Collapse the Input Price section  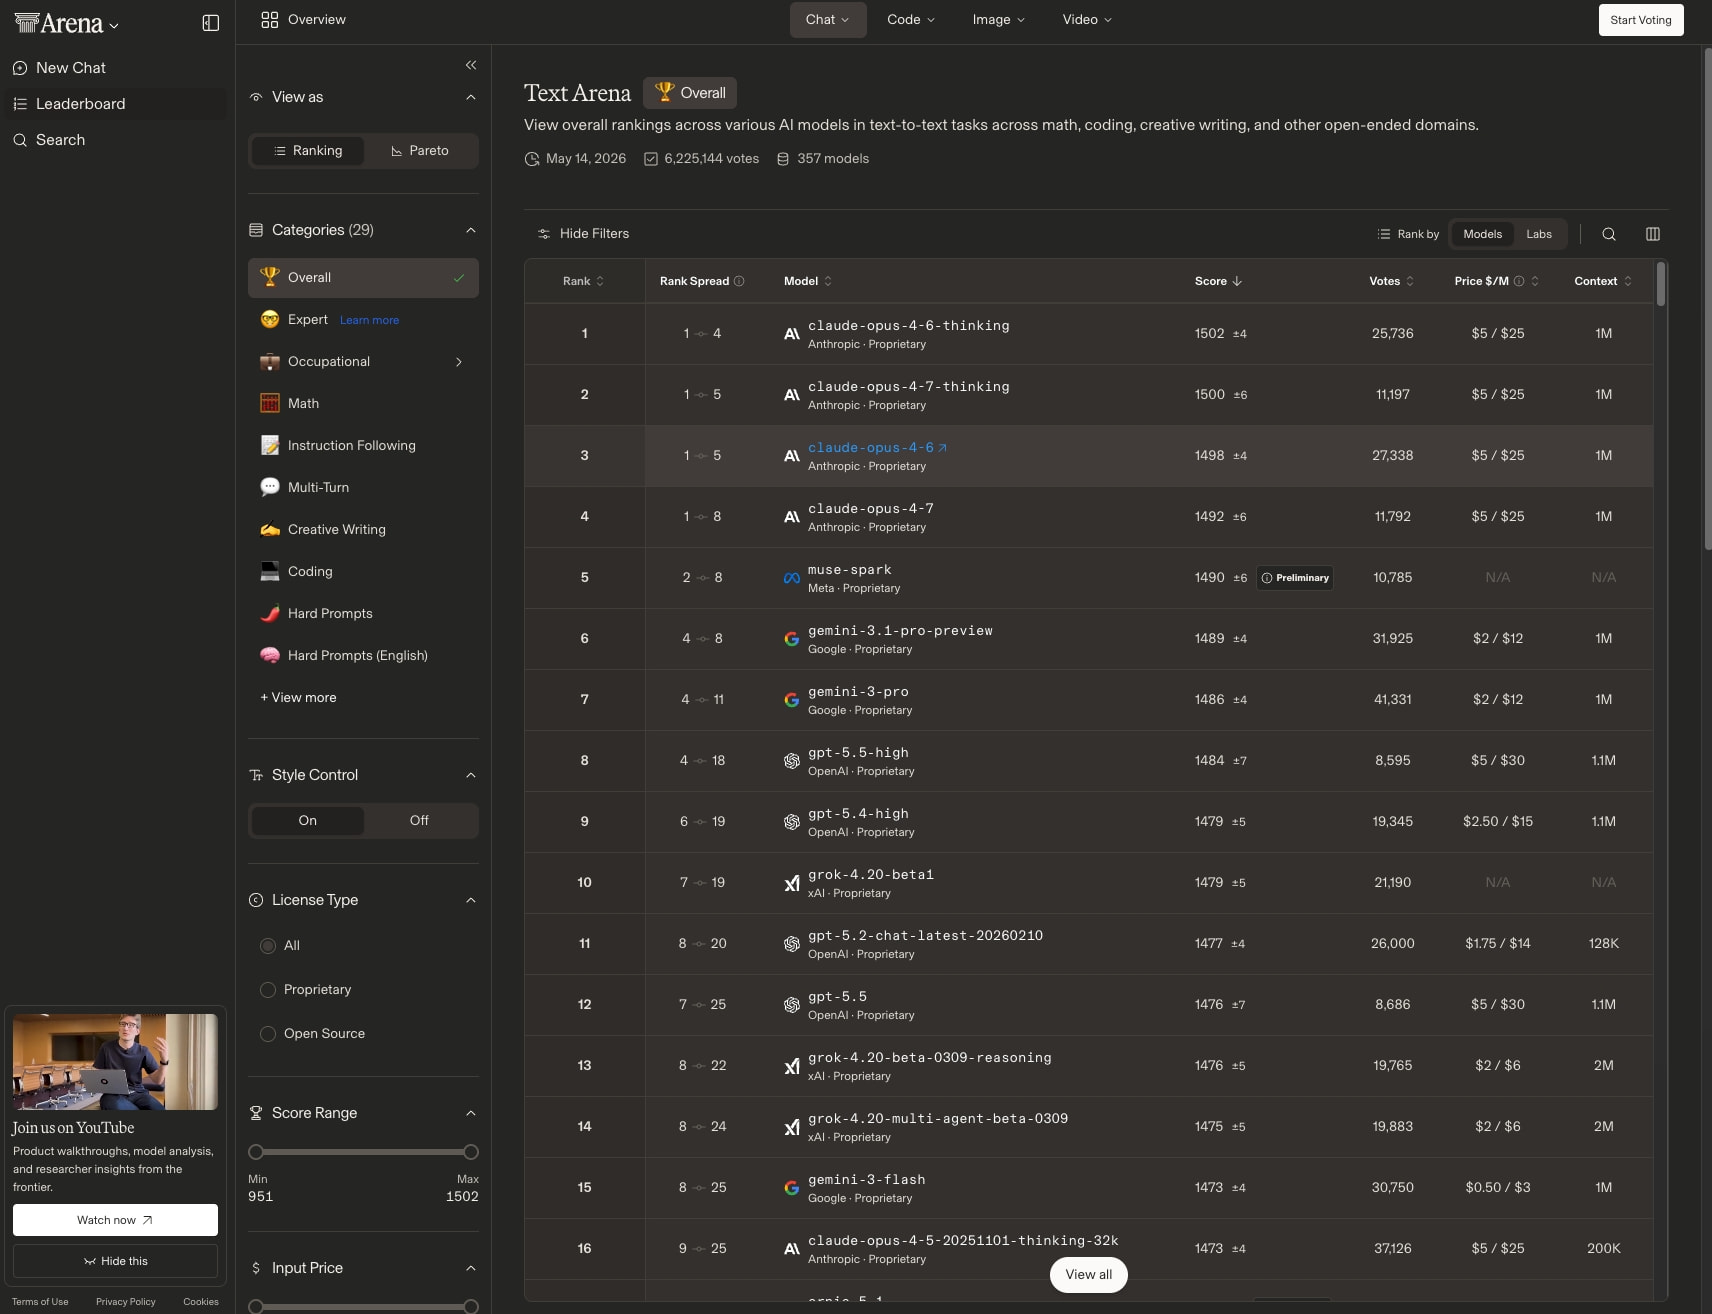click(x=471, y=1268)
